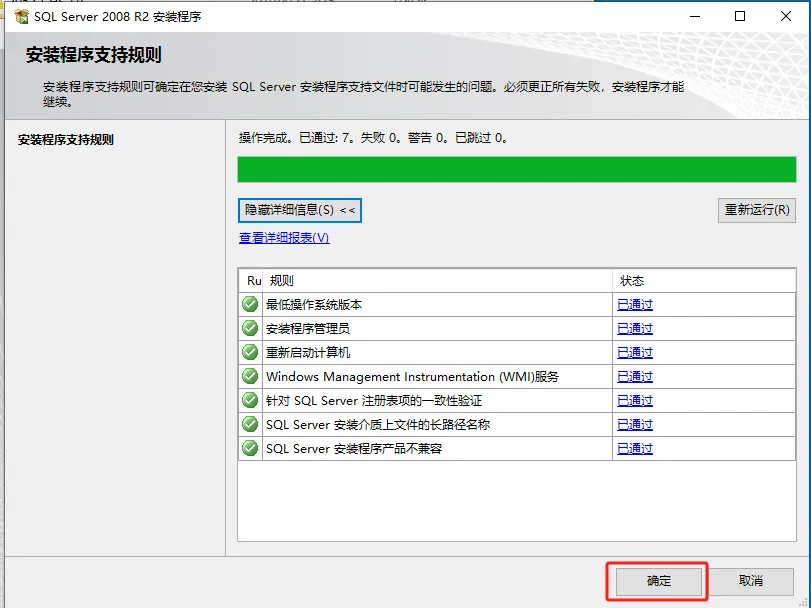
Task: Click green check icon for 长路径名称 row
Action: coord(250,424)
